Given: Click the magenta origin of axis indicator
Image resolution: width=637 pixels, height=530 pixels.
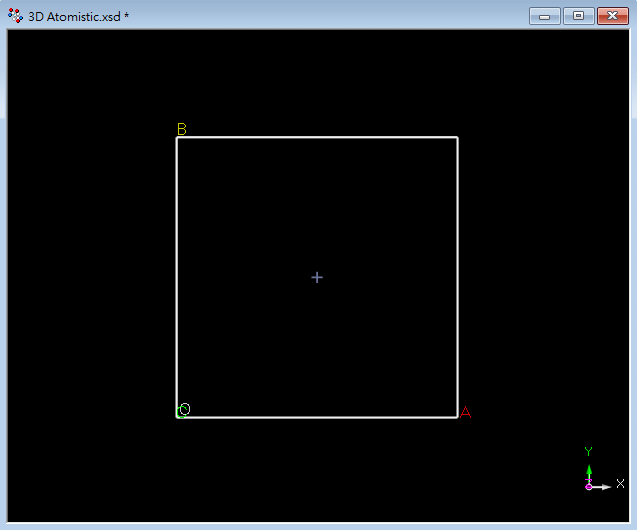Looking at the screenshot, I should (x=589, y=486).
